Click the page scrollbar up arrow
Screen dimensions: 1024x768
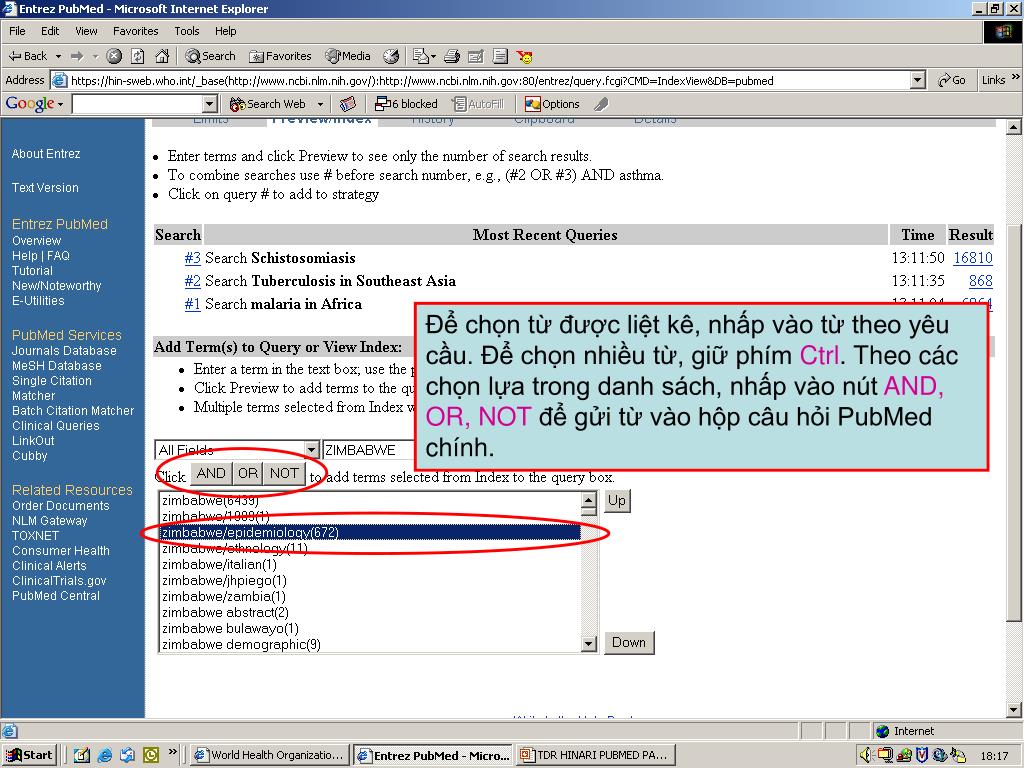[1014, 127]
